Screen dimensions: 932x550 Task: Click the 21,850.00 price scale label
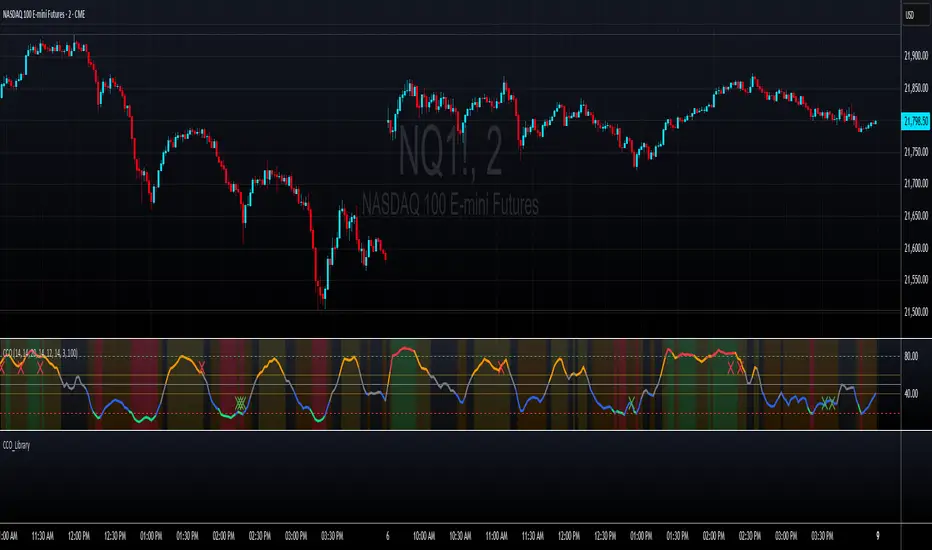tap(916, 88)
